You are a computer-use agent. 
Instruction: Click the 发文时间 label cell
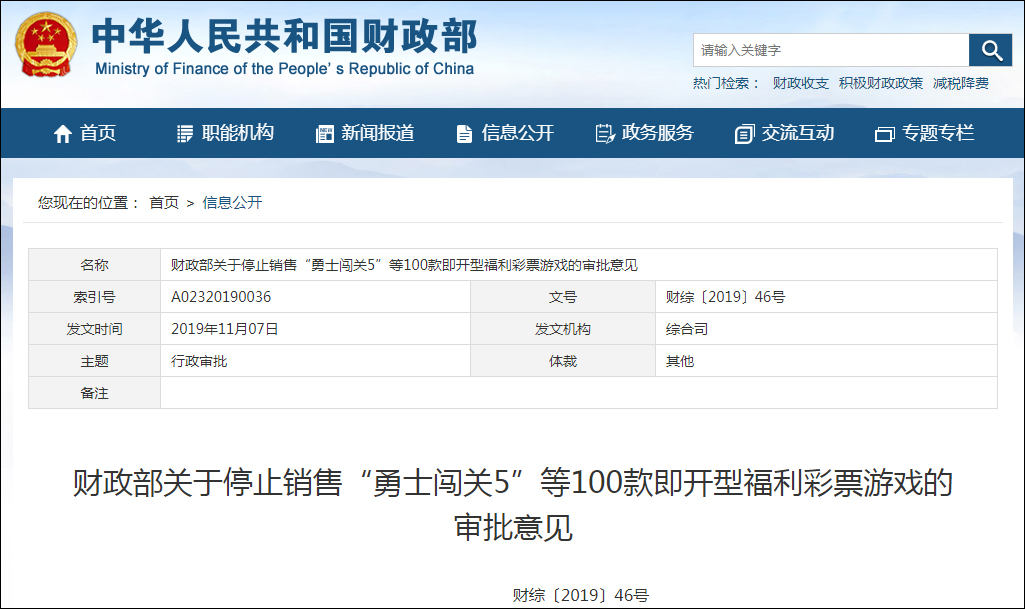tap(94, 329)
